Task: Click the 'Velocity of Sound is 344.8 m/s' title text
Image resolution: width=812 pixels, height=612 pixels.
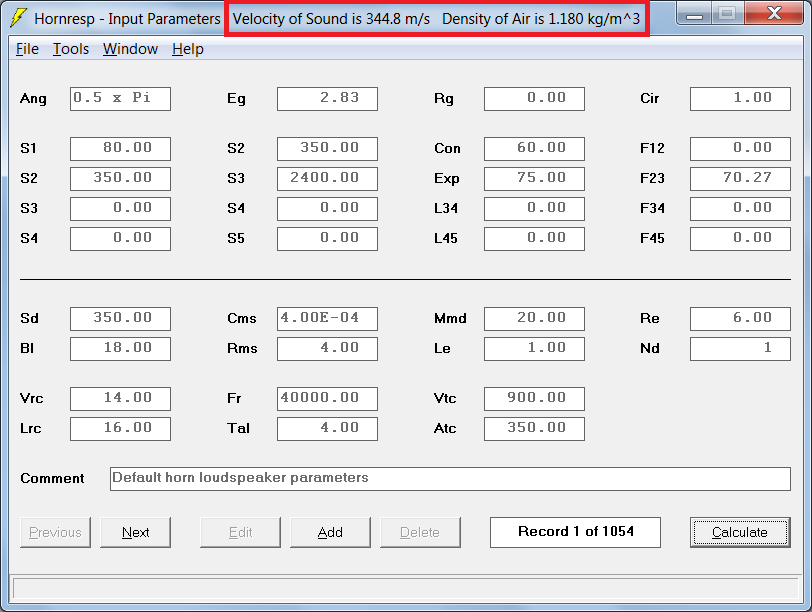Action: coord(331,19)
